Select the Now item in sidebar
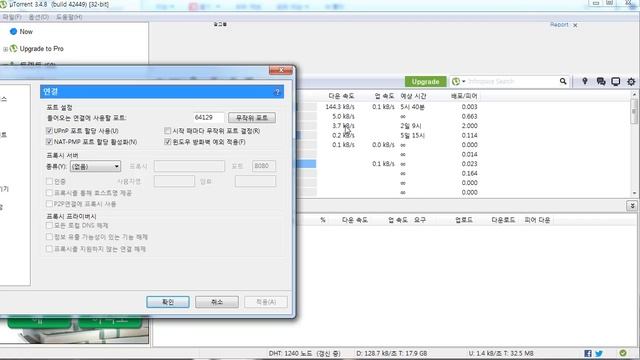This screenshot has height=360, width=640. coord(26,31)
